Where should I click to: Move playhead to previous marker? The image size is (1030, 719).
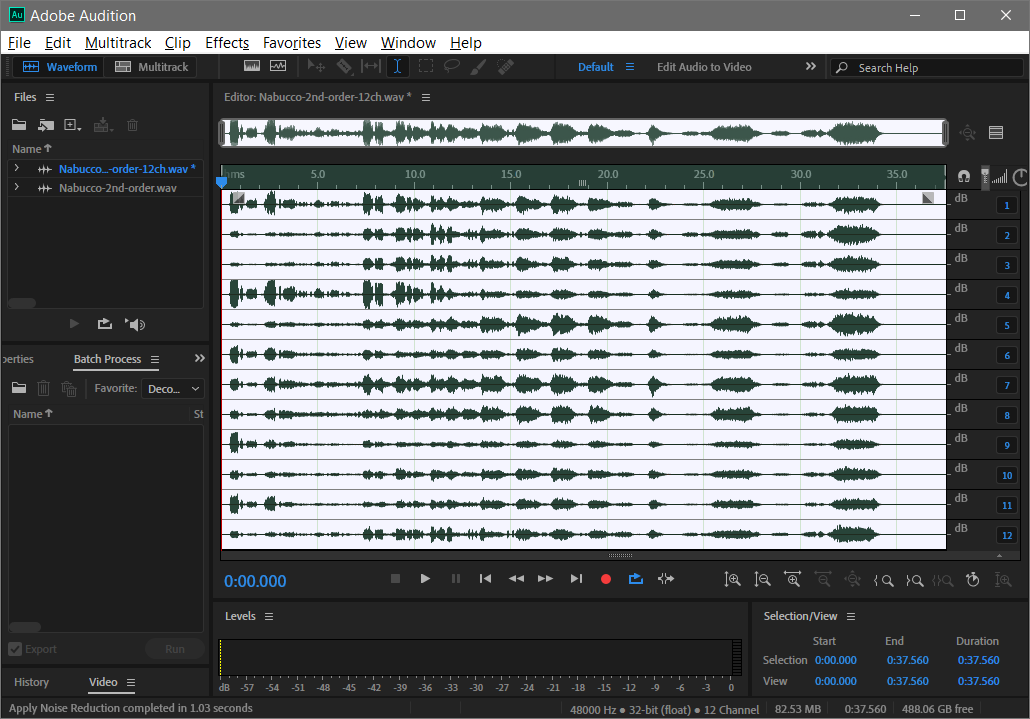pos(485,578)
